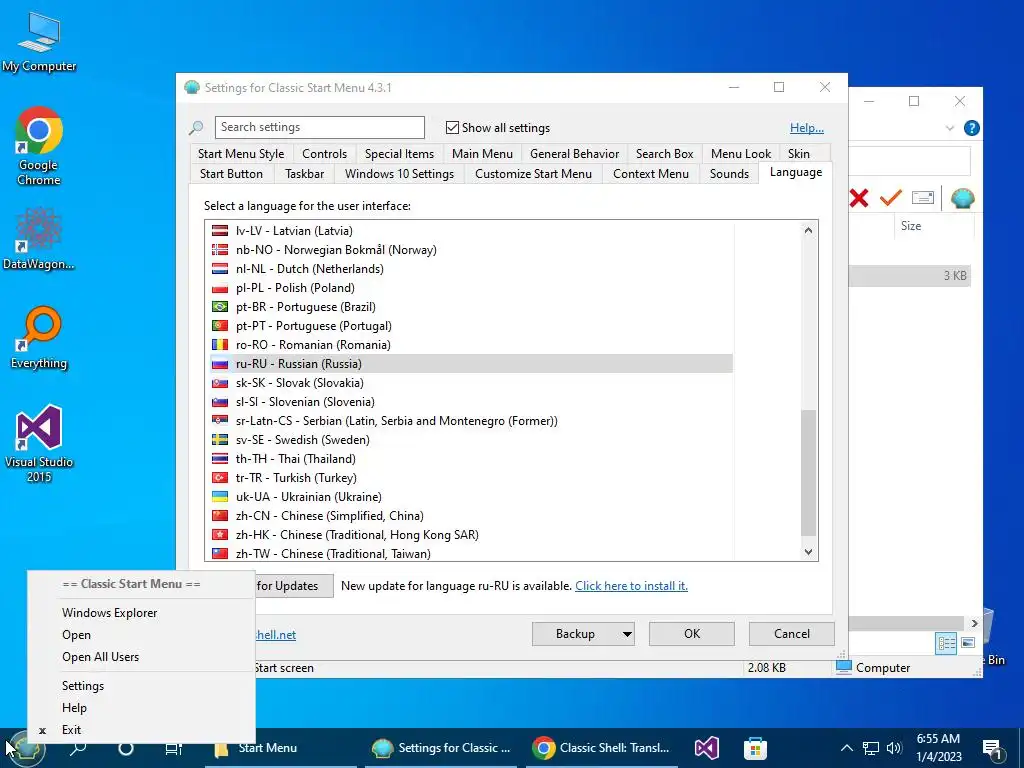
Task: Switch to Context Menu tab
Action: tap(650, 174)
